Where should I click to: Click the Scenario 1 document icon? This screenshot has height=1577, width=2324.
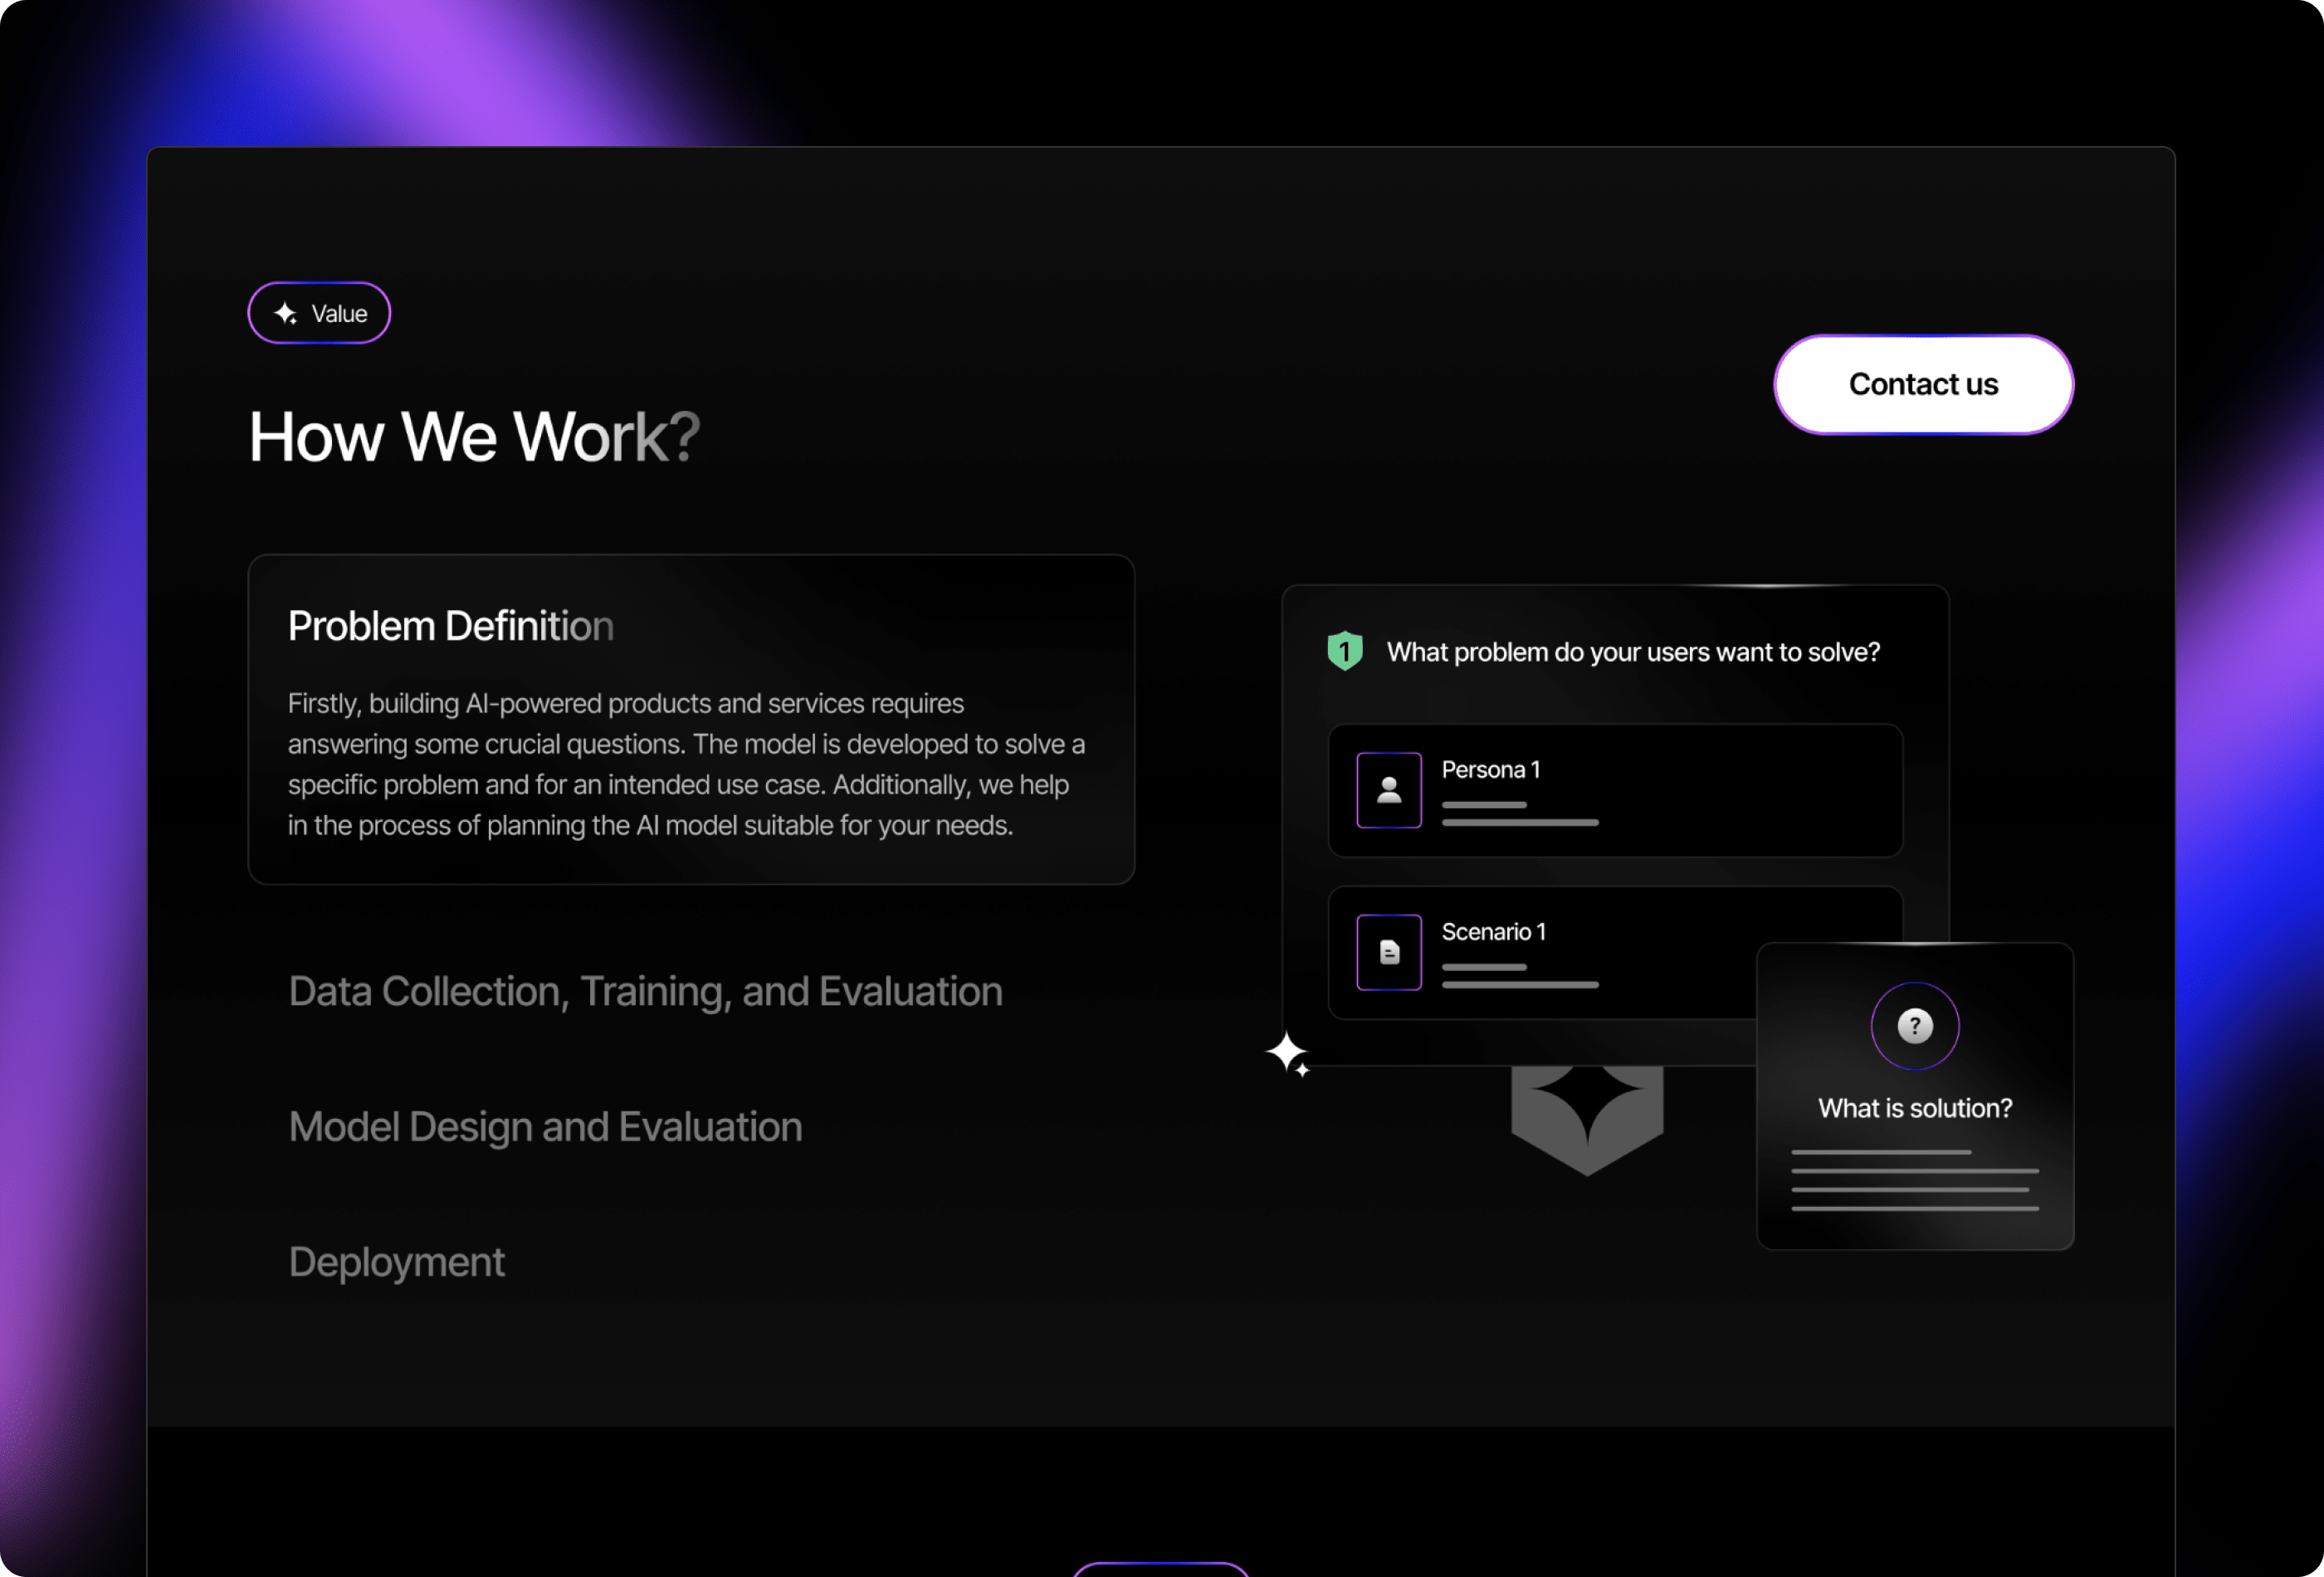pyautogui.click(x=1389, y=952)
